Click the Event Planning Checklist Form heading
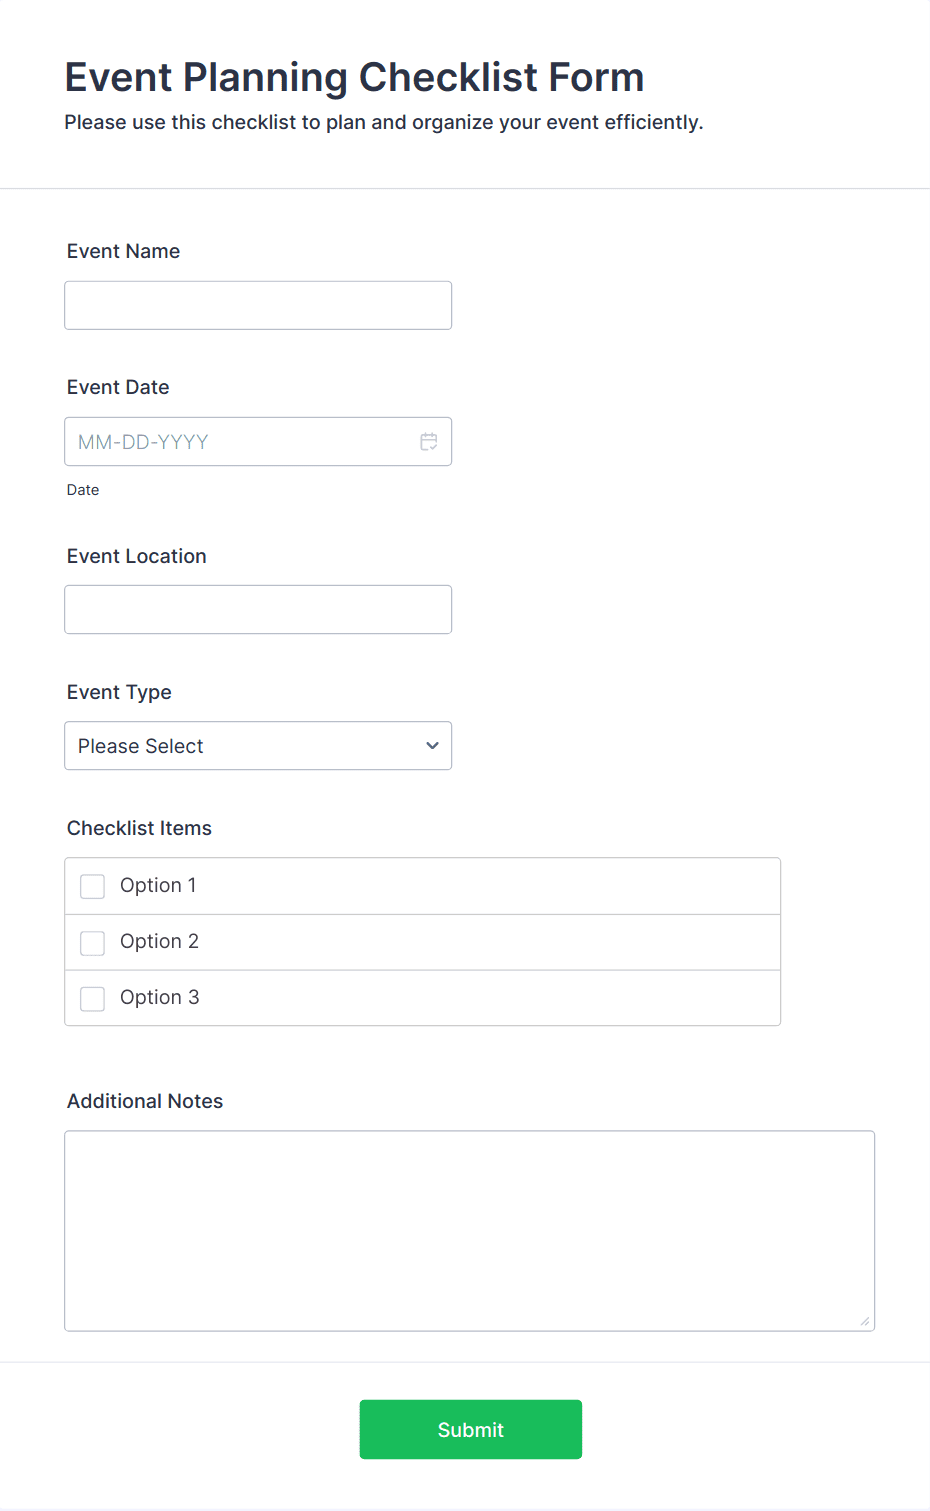This screenshot has width=930, height=1511. (354, 77)
